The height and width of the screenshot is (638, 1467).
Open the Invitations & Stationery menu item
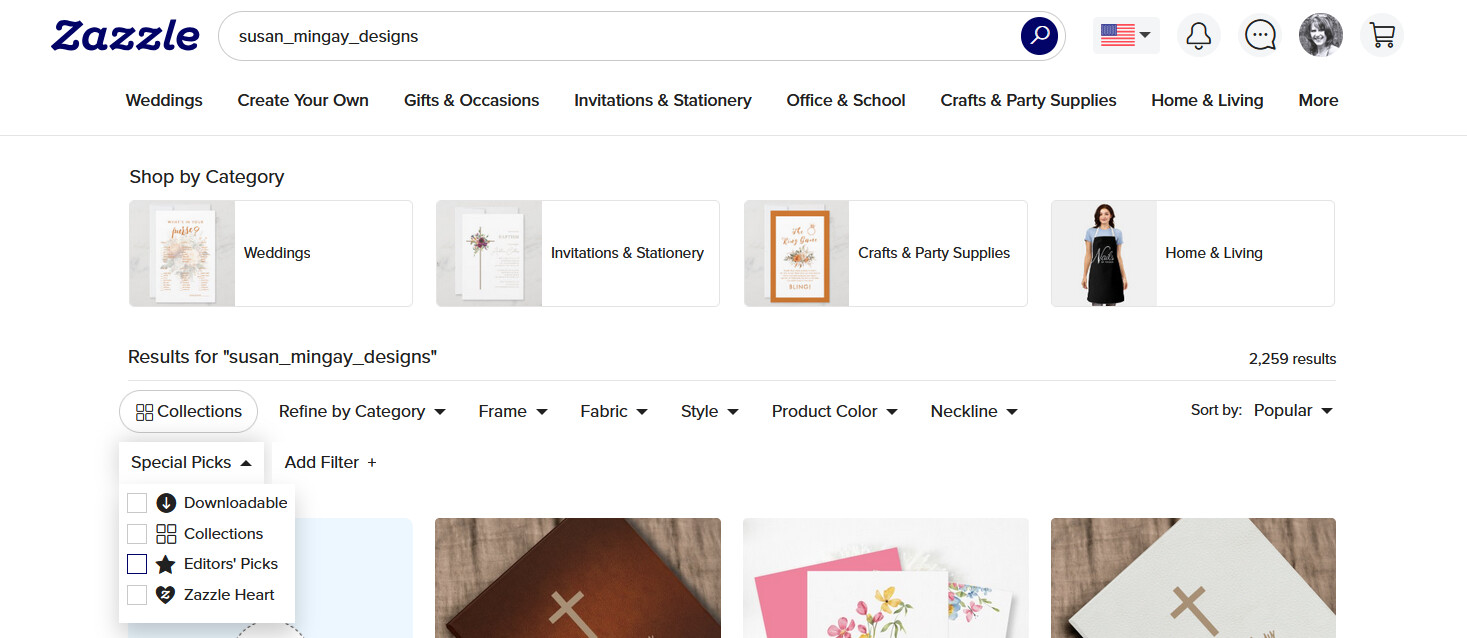pos(663,100)
